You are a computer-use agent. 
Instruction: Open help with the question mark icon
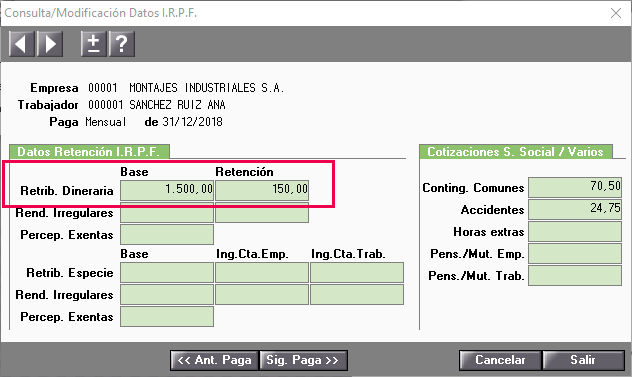click(121, 44)
